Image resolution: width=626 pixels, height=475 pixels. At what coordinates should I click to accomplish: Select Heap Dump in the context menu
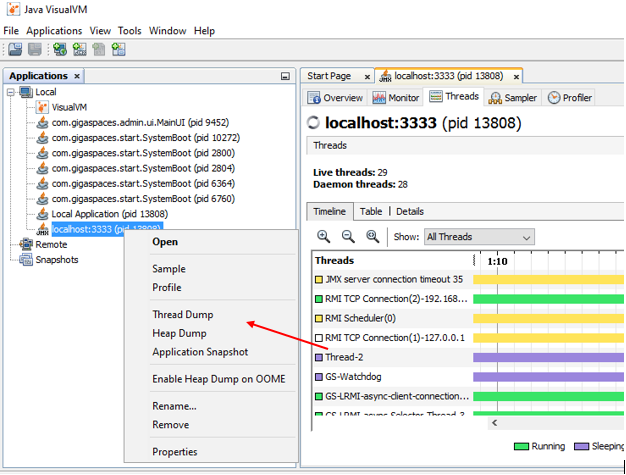click(x=179, y=333)
